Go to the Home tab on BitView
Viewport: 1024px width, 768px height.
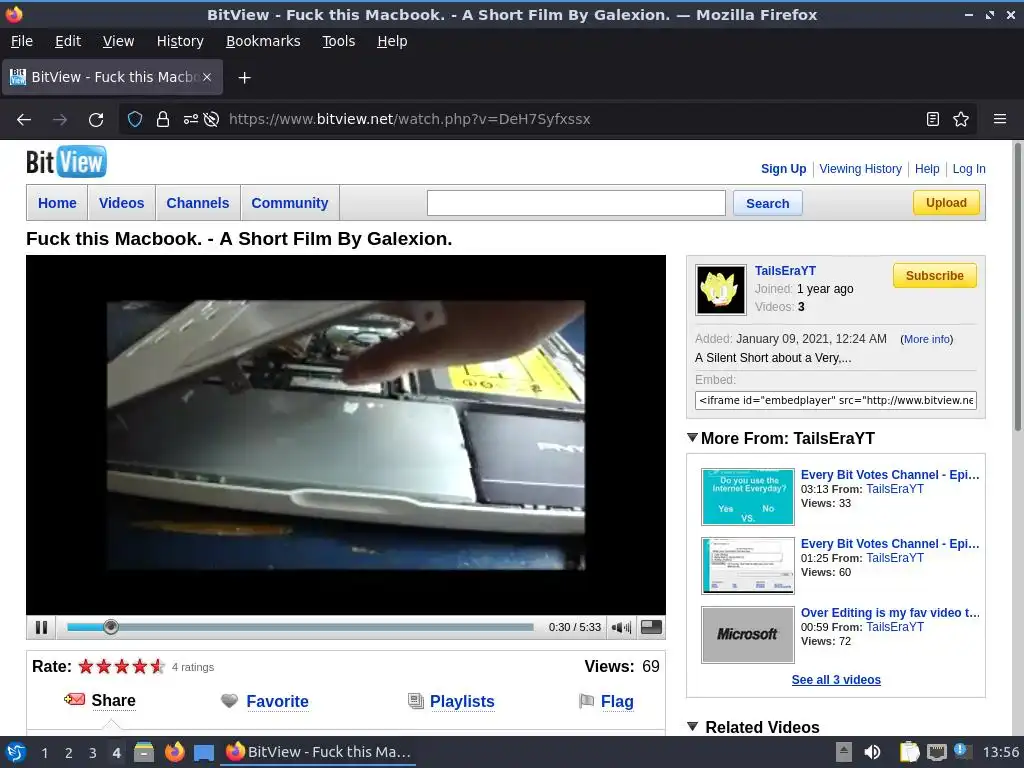coord(57,203)
